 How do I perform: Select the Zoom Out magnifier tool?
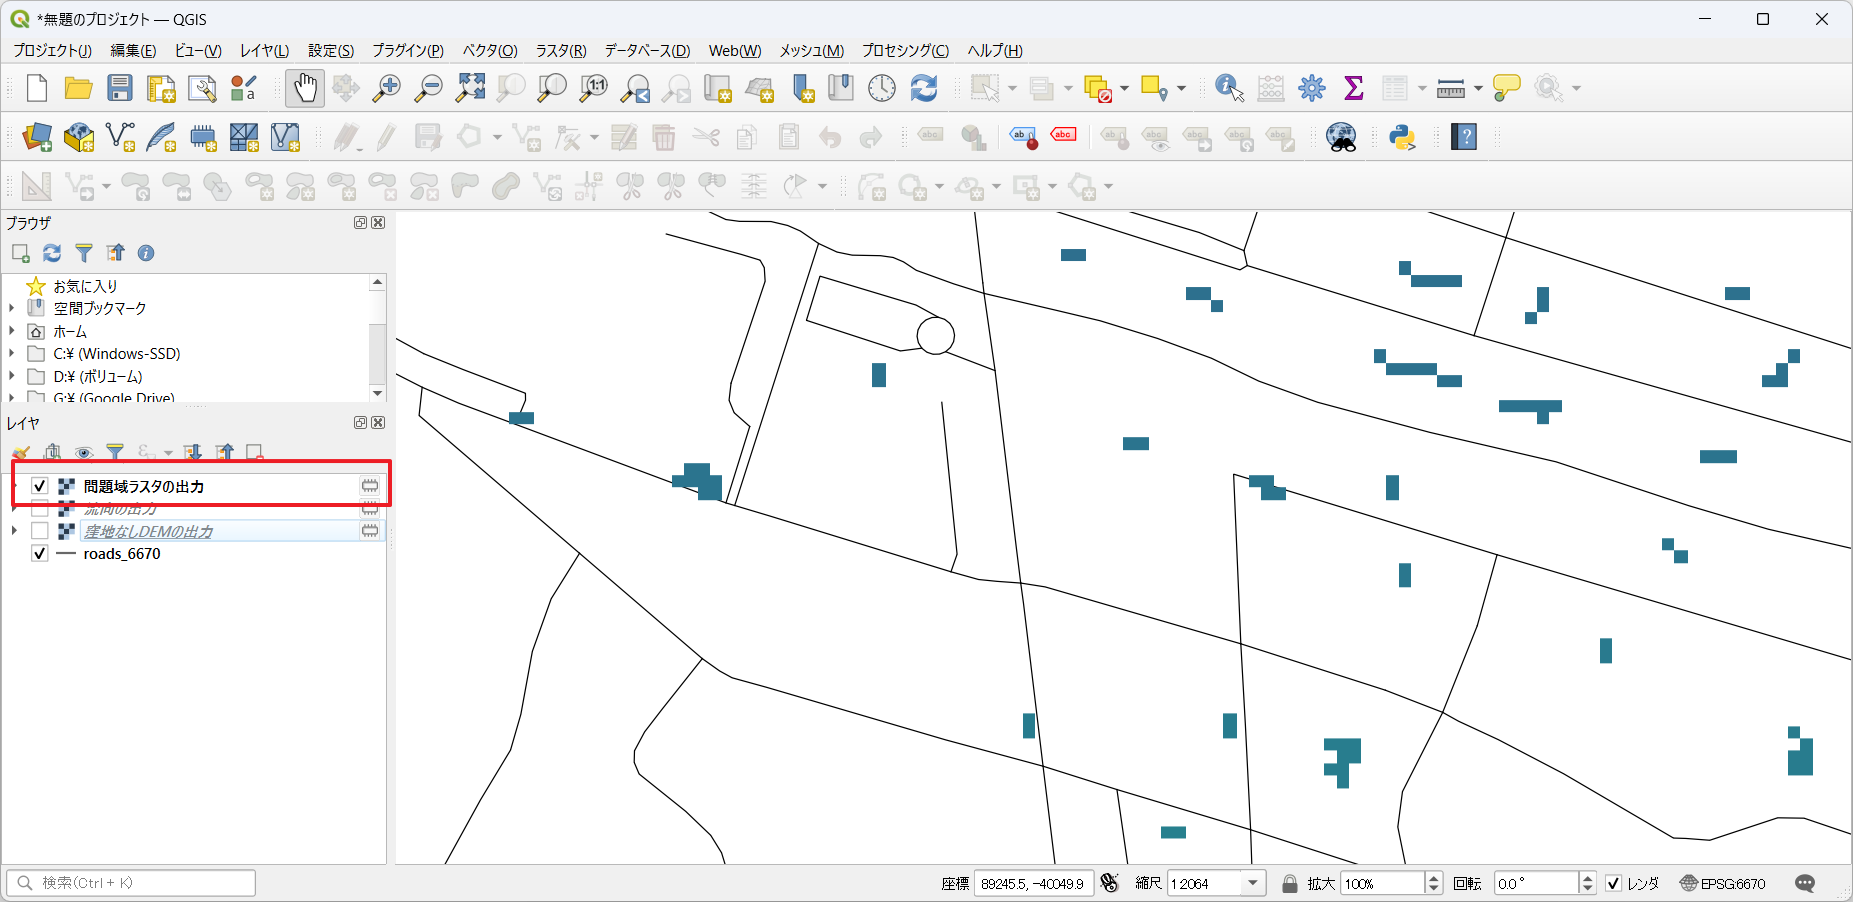pyautogui.click(x=428, y=88)
